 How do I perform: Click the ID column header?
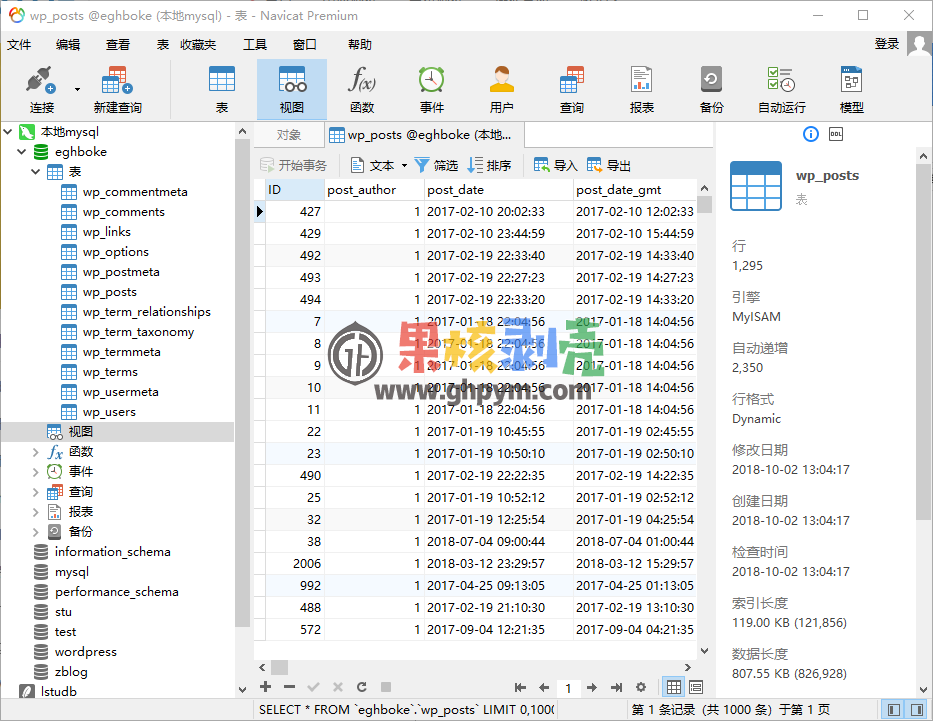pos(295,190)
